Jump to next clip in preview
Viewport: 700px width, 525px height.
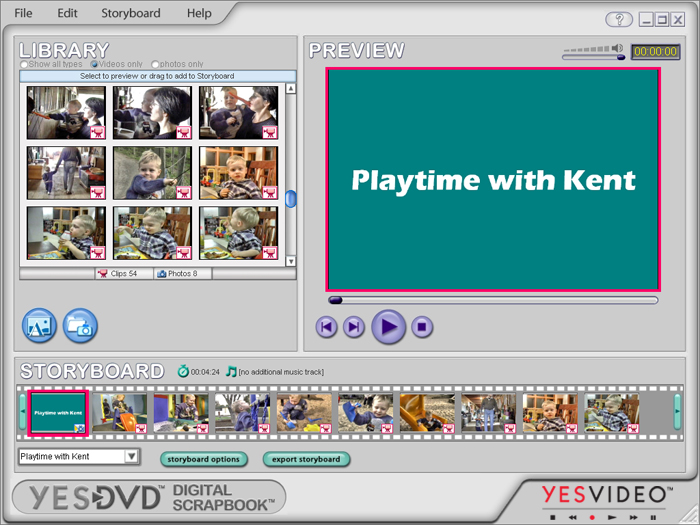(x=354, y=327)
